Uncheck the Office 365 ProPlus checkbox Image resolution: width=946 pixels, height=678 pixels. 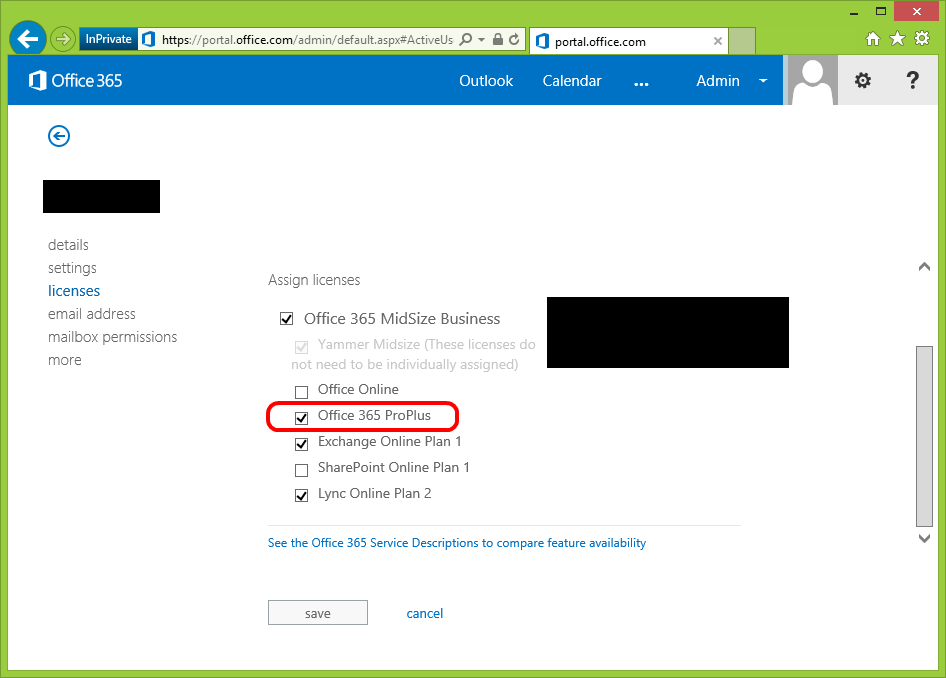tap(301, 418)
